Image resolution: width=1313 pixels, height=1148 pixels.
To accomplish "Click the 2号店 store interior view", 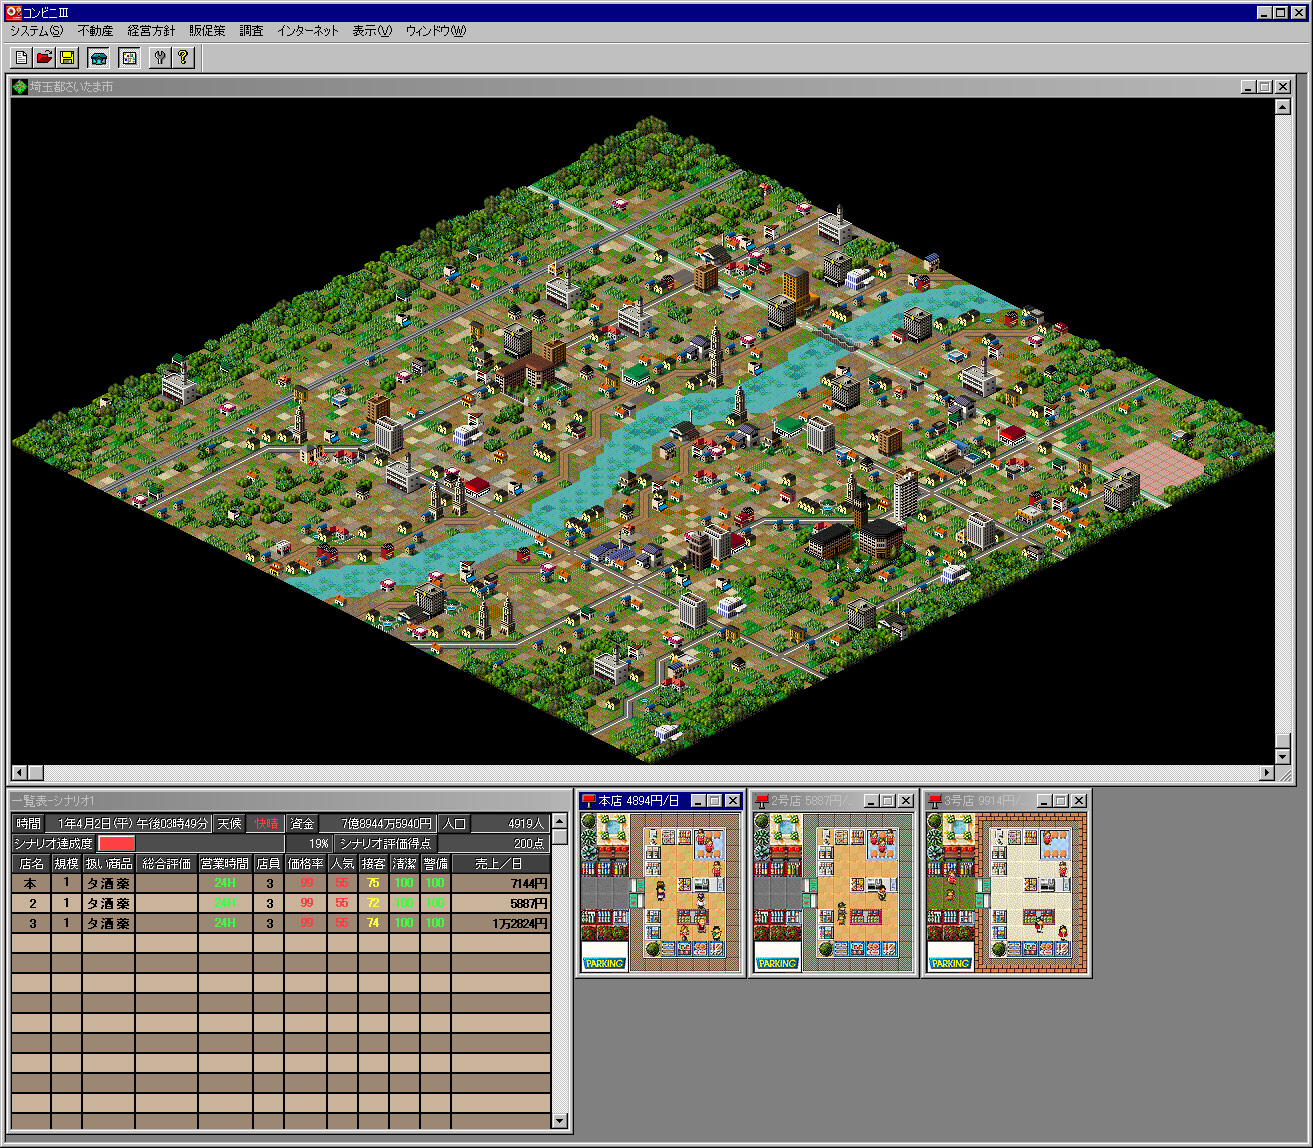I will coord(833,892).
